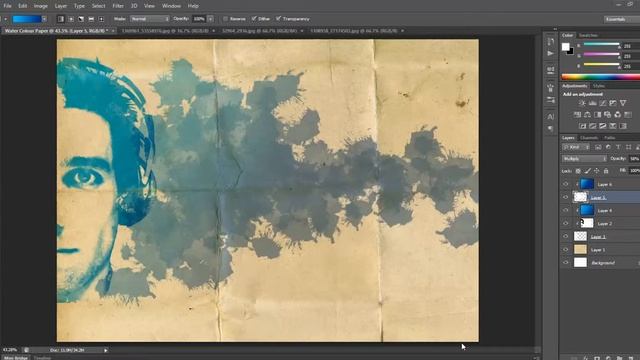
Task: Select the Diamond Gradient style icon
Action: 101,19
